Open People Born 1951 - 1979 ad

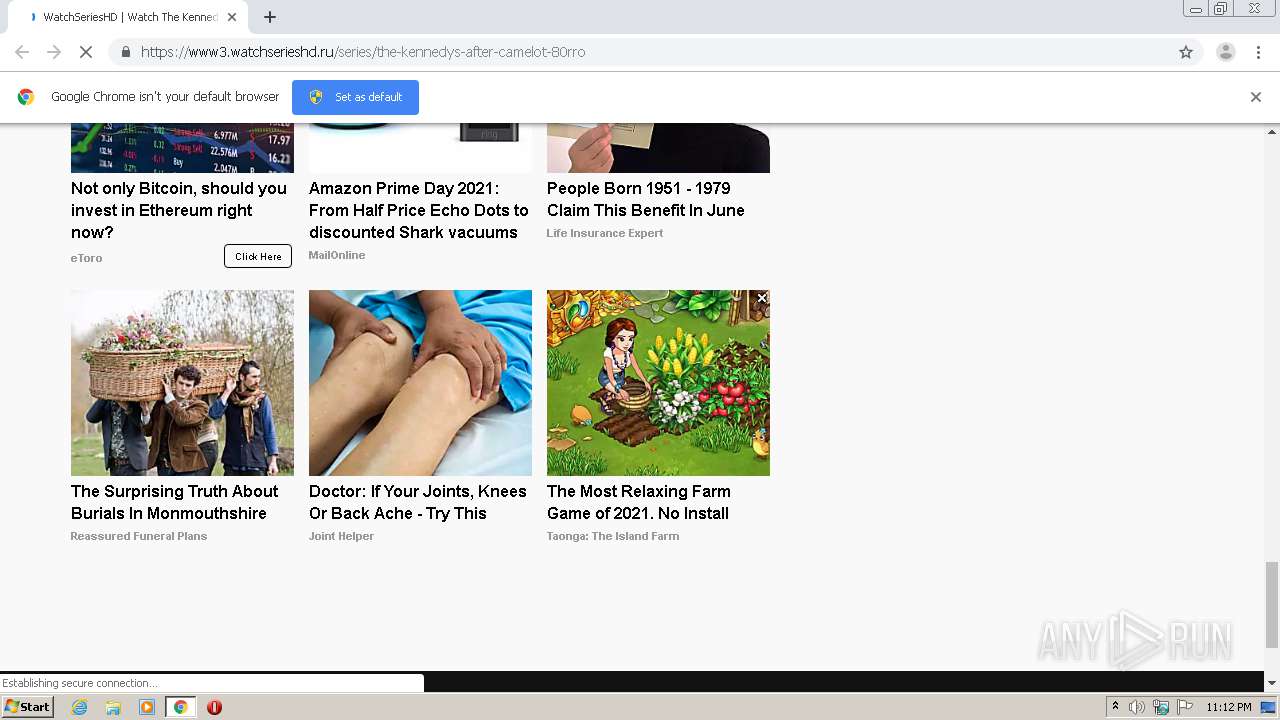click(646, 199)
